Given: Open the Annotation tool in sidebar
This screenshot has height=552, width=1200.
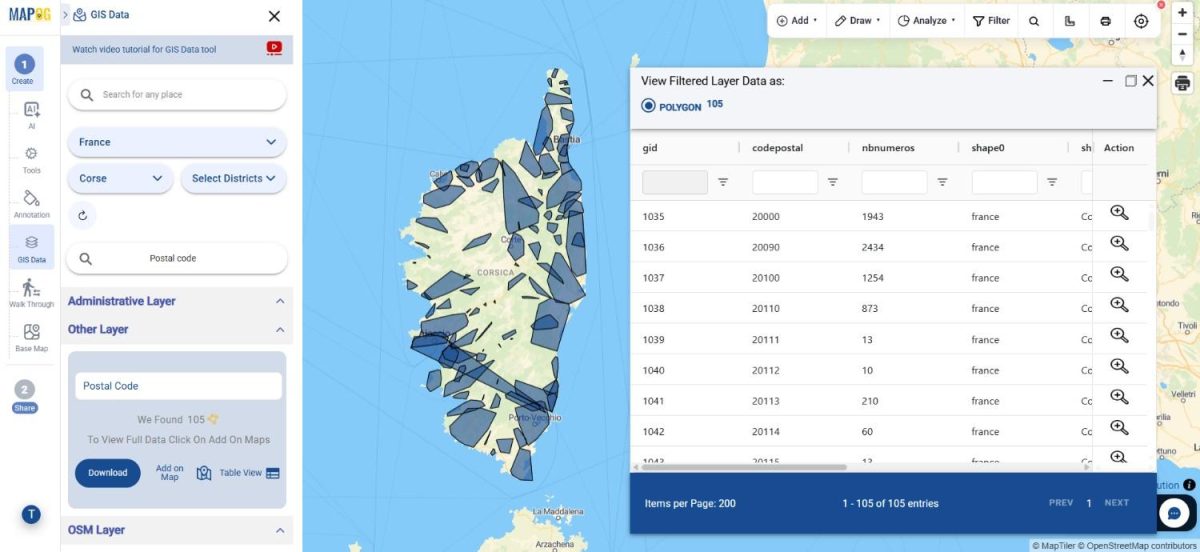Looking at the screenshot, I should click(31, 204).
